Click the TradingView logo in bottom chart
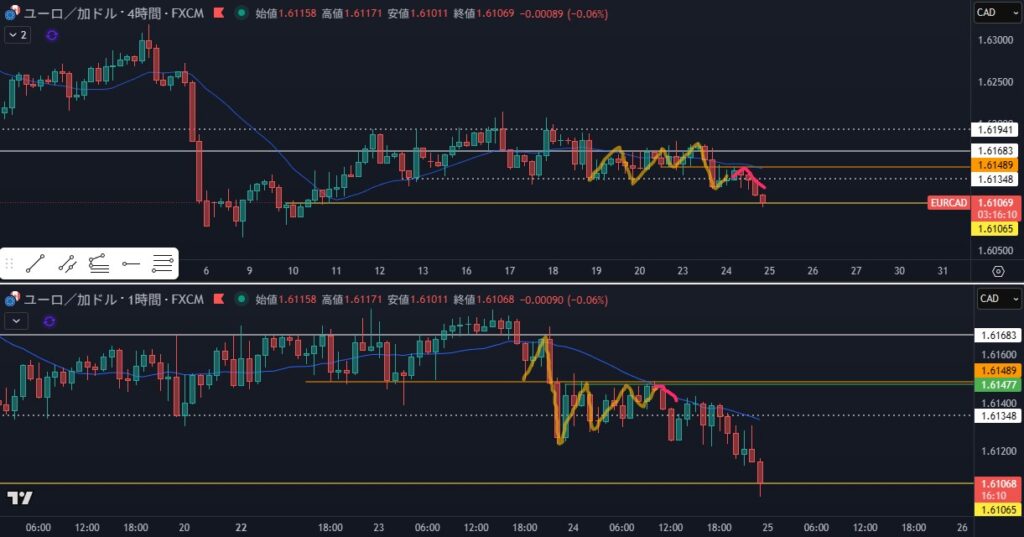This screenshot has width=1024, height=537. (19, 498)
